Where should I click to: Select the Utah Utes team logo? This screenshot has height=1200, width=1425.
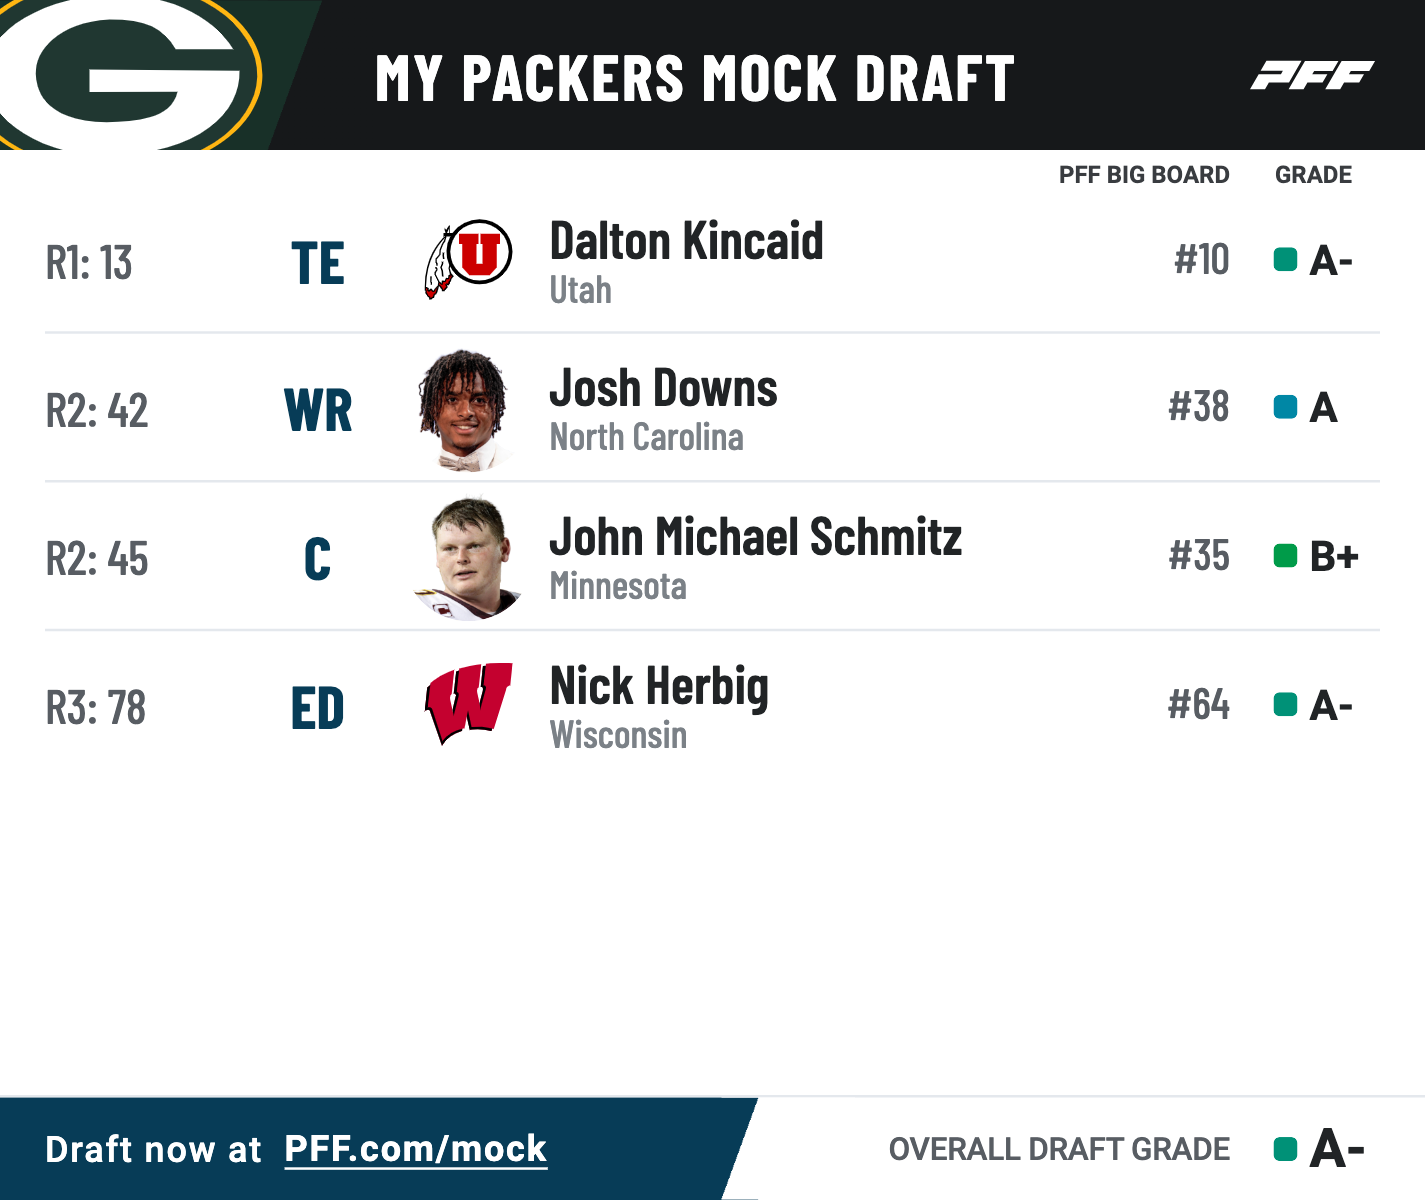click(468, 259)
